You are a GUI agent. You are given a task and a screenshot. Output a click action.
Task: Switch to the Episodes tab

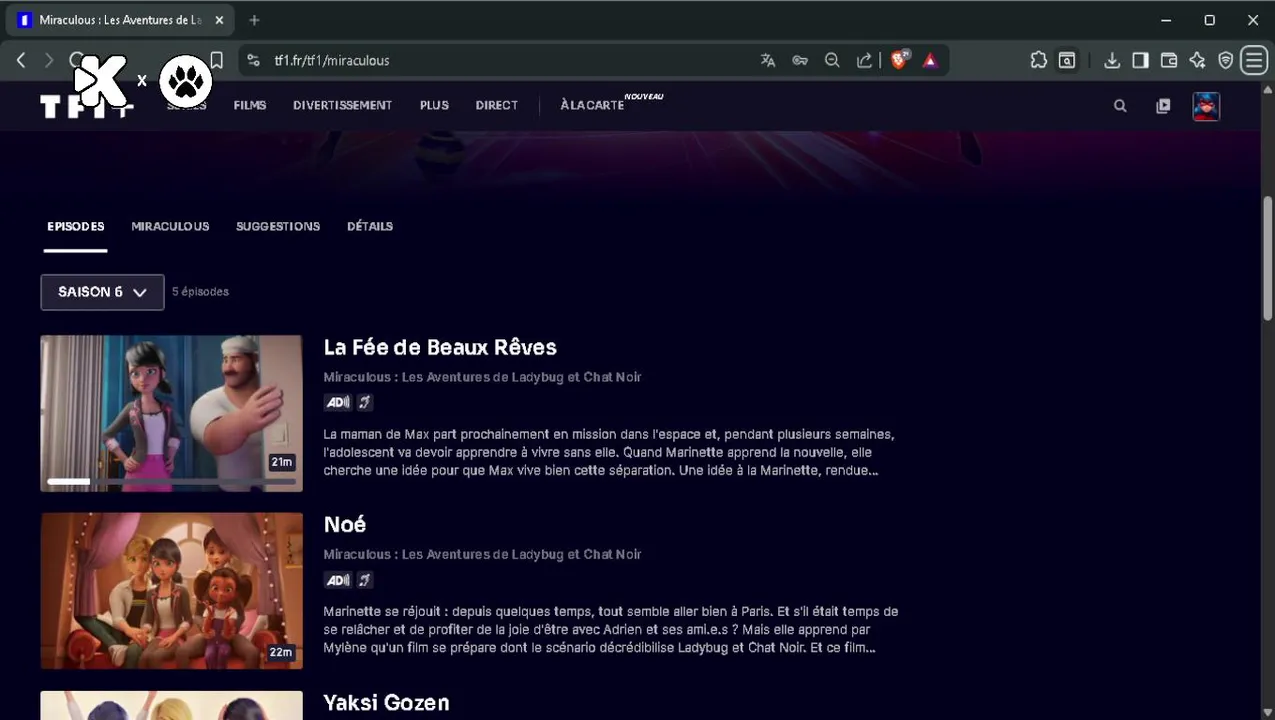coord(76,226)
